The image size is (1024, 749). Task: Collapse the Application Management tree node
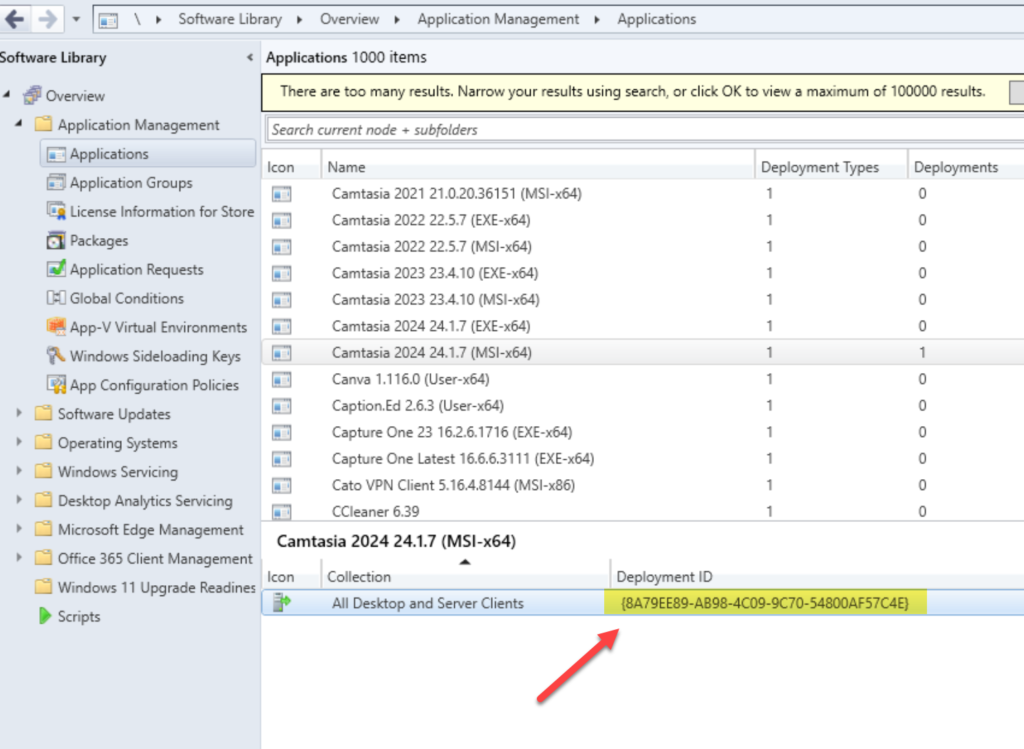pyautogui.click(x=19, y=124)
